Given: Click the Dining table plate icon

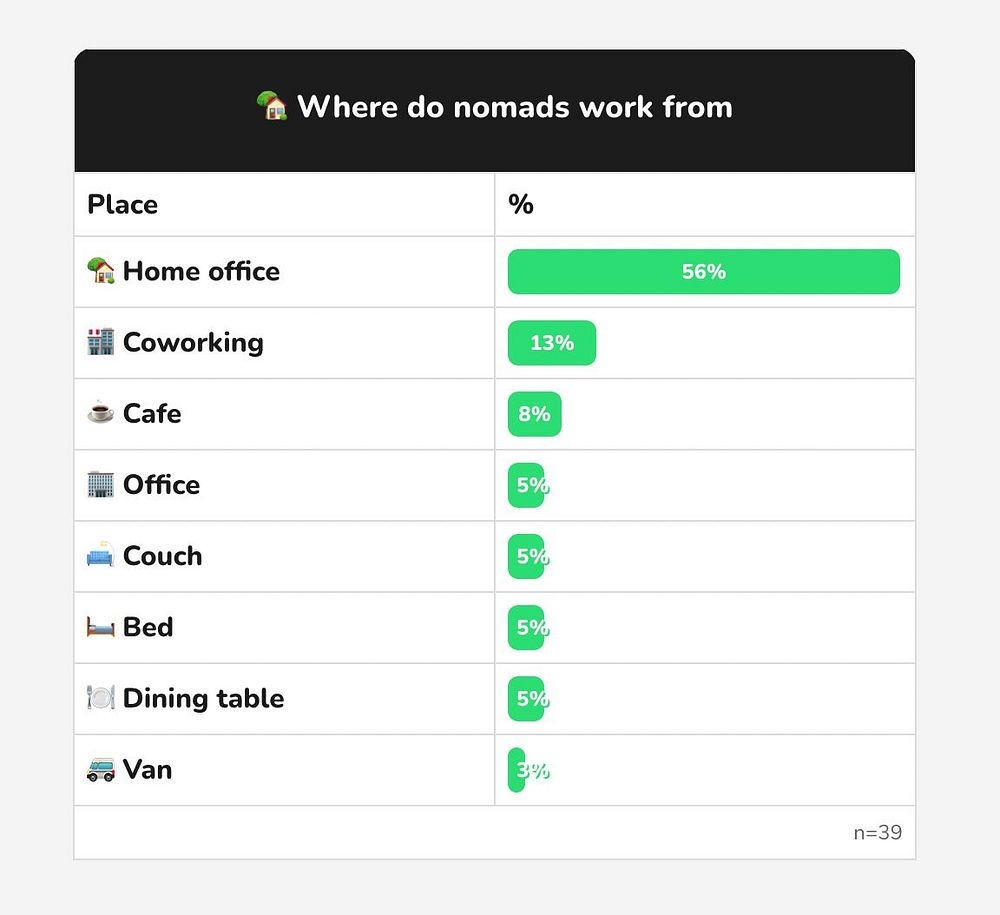Looking at the screenshot, I should click(101, 698).
